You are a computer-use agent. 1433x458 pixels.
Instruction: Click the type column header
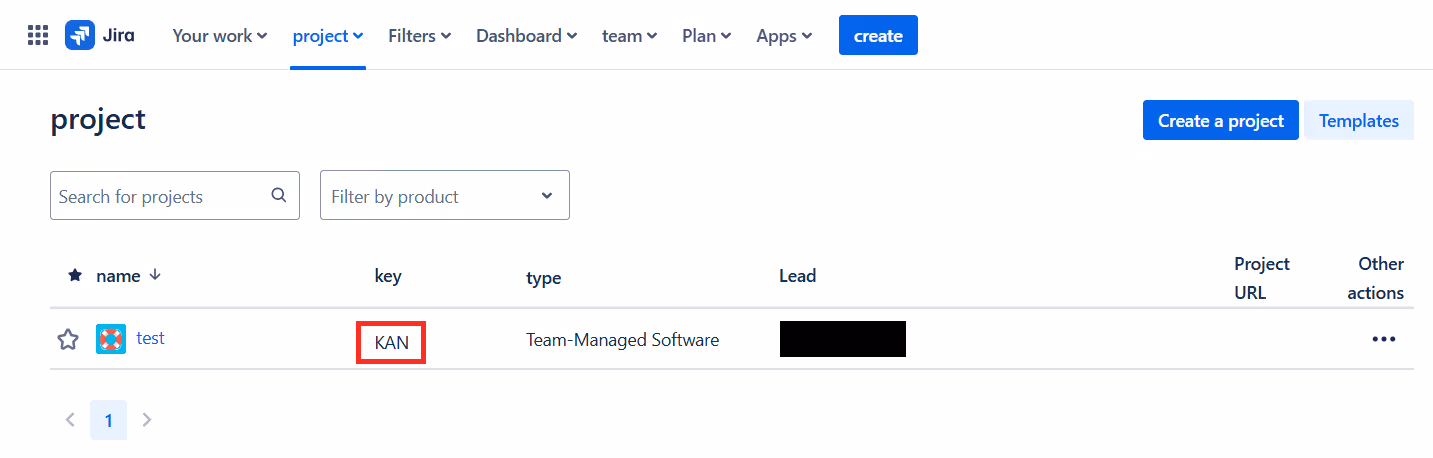pos(544,278)
